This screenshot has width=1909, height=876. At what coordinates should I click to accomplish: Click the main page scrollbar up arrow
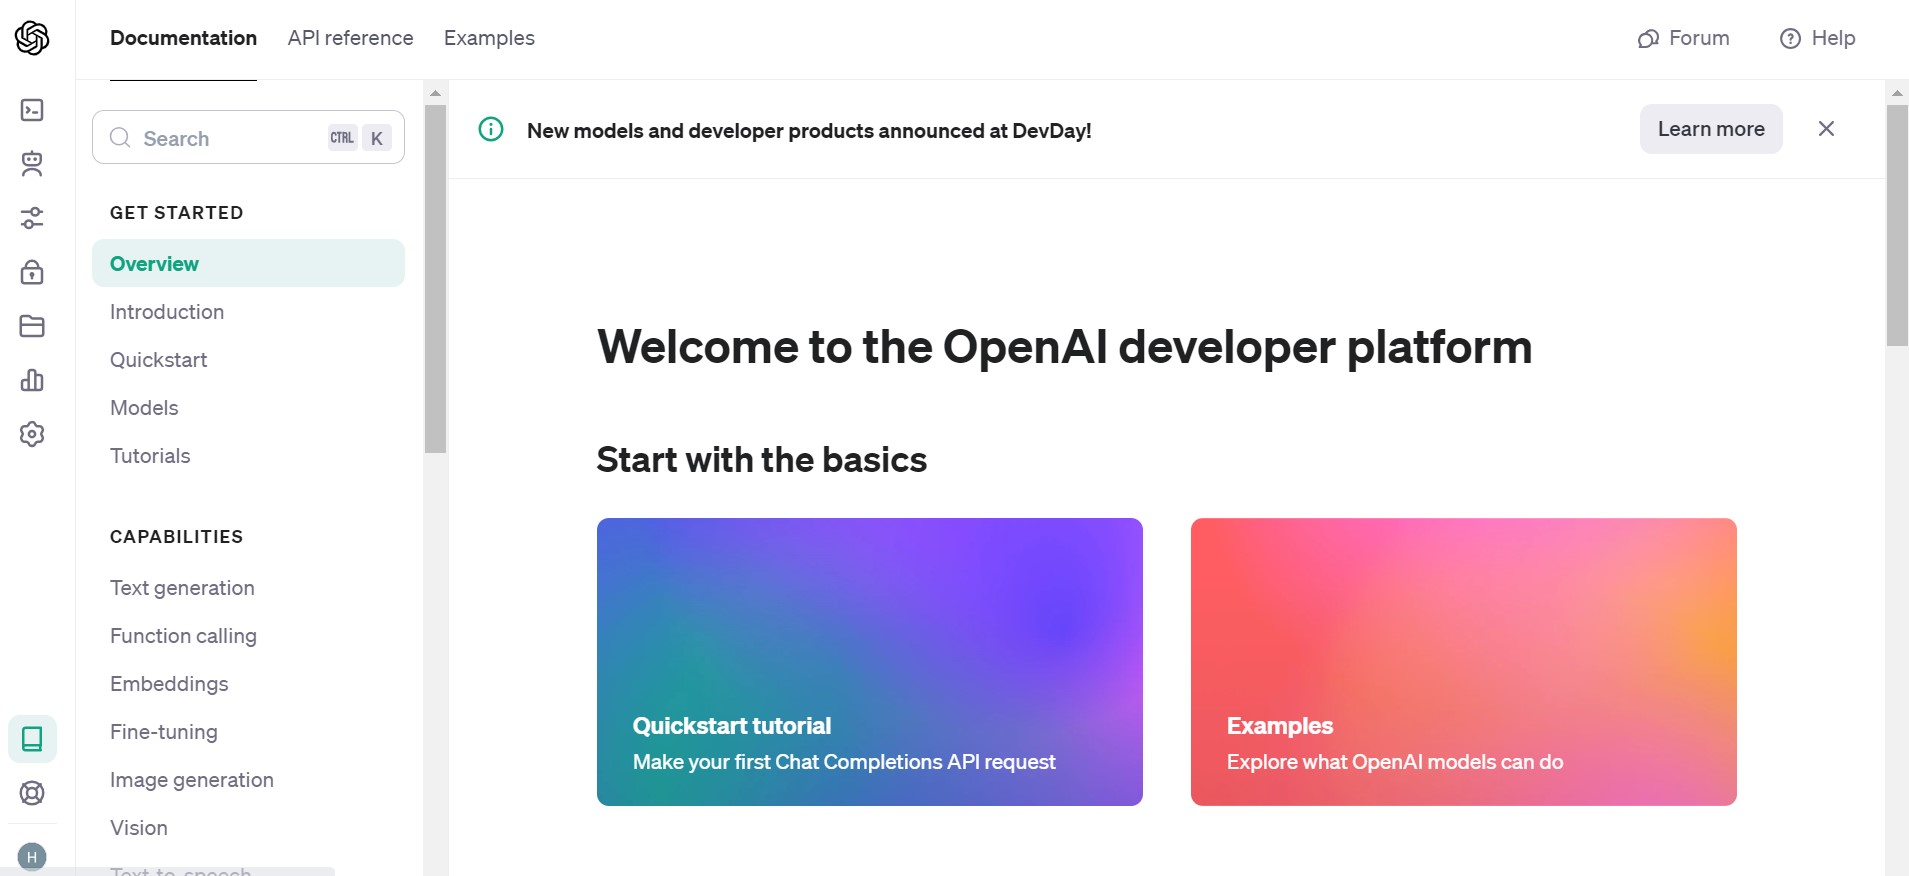click(x=1897, y=93)
